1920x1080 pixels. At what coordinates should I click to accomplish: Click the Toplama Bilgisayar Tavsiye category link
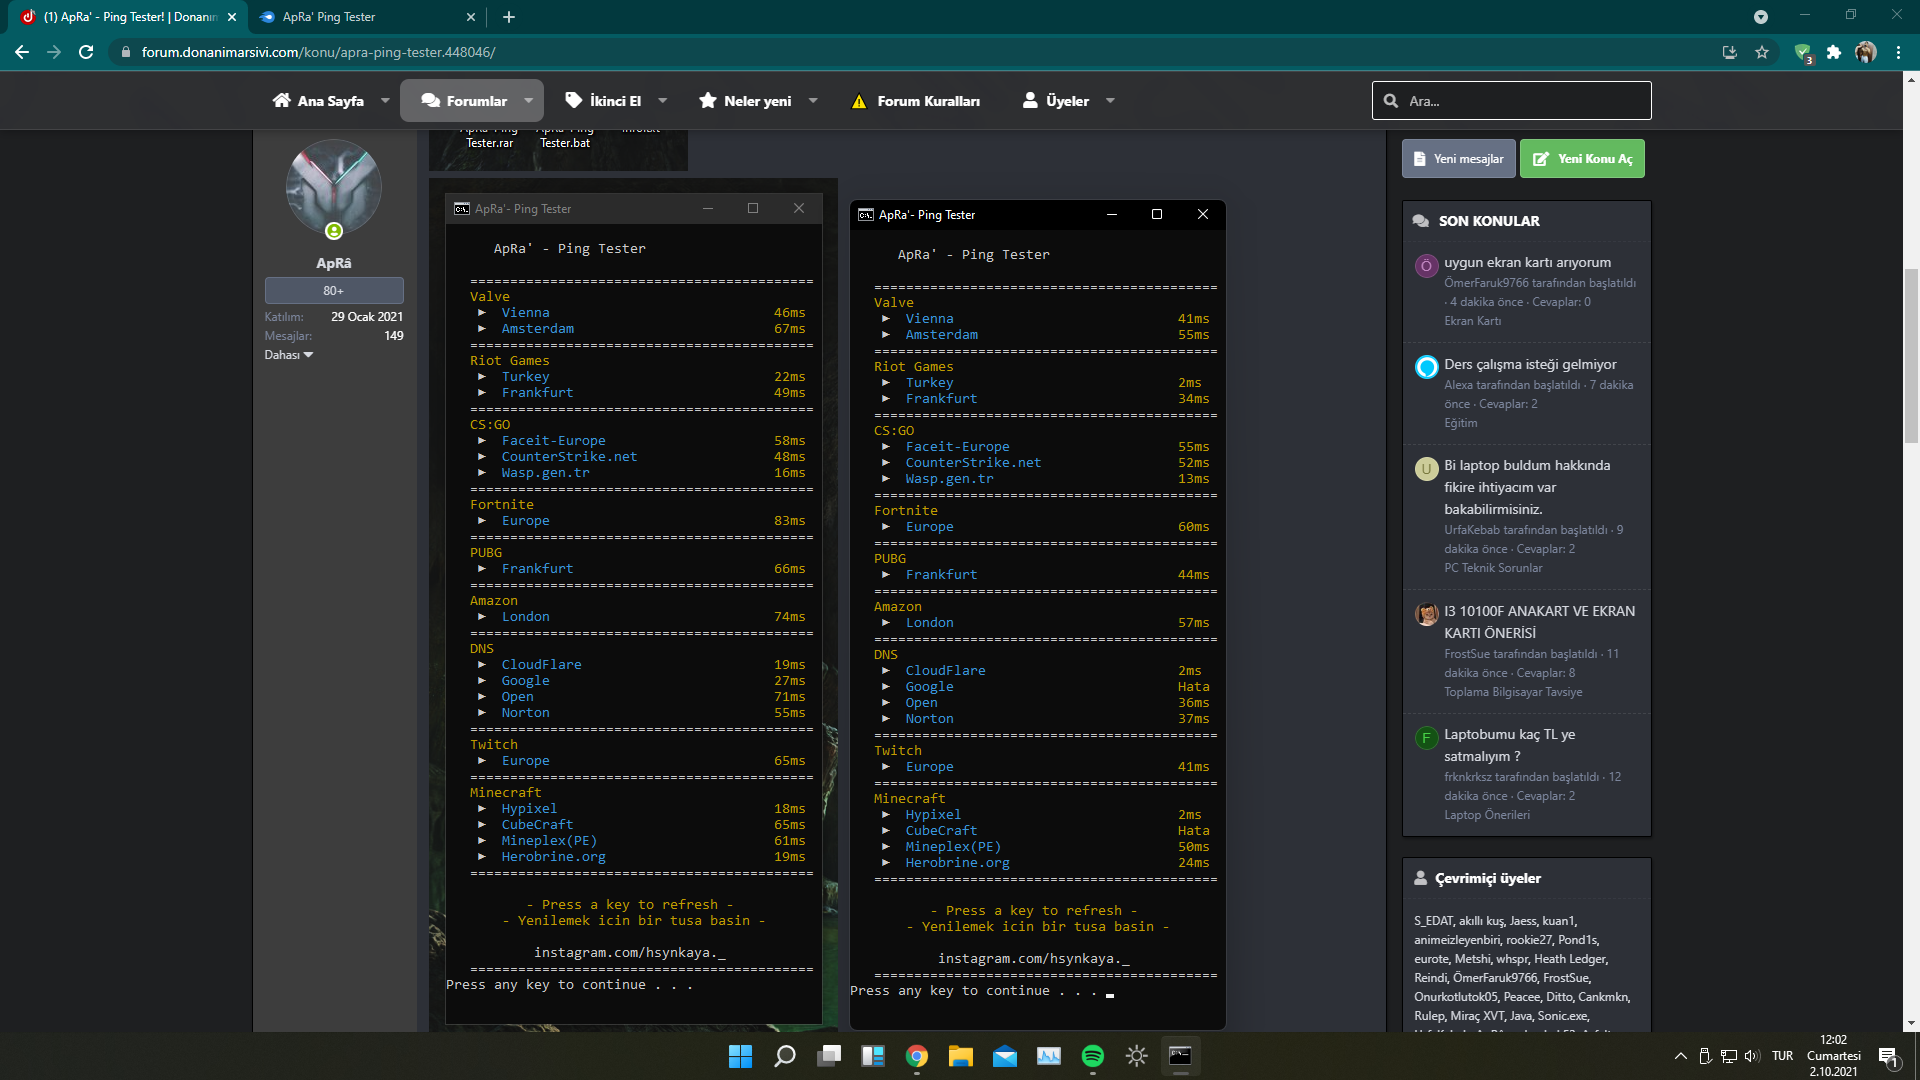pos(1513,692)
